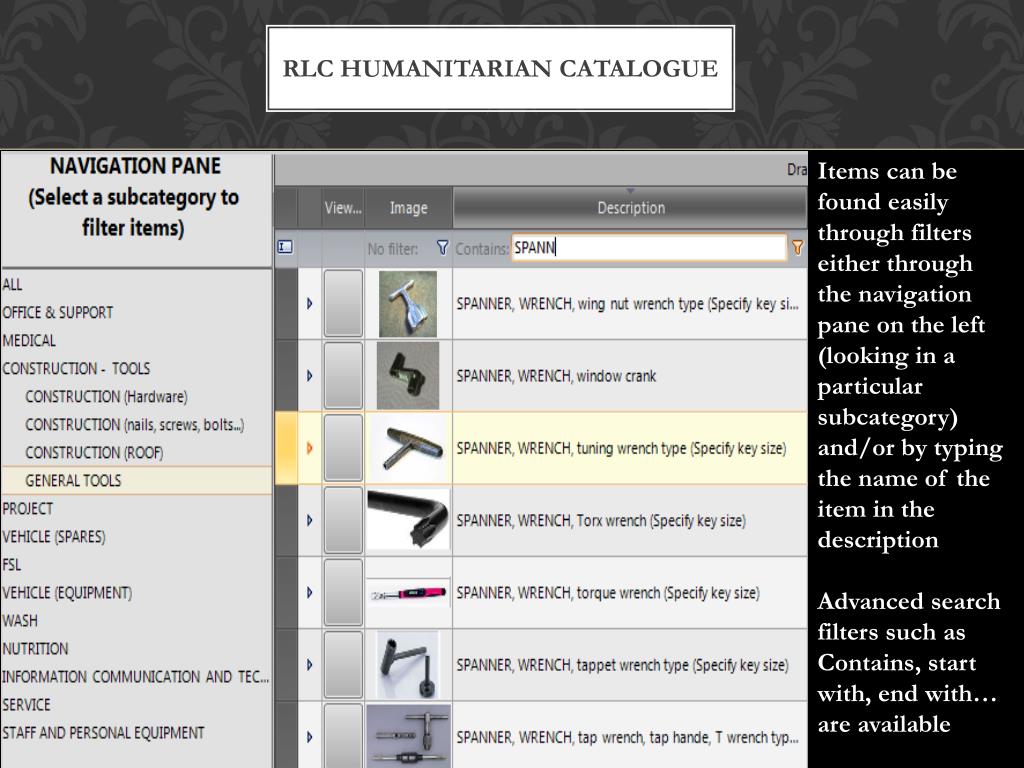Click 'SPANNER, WRENCH, torque wrench' description
The height and width of the screenshot is (768, 1024).
point(608,593)
